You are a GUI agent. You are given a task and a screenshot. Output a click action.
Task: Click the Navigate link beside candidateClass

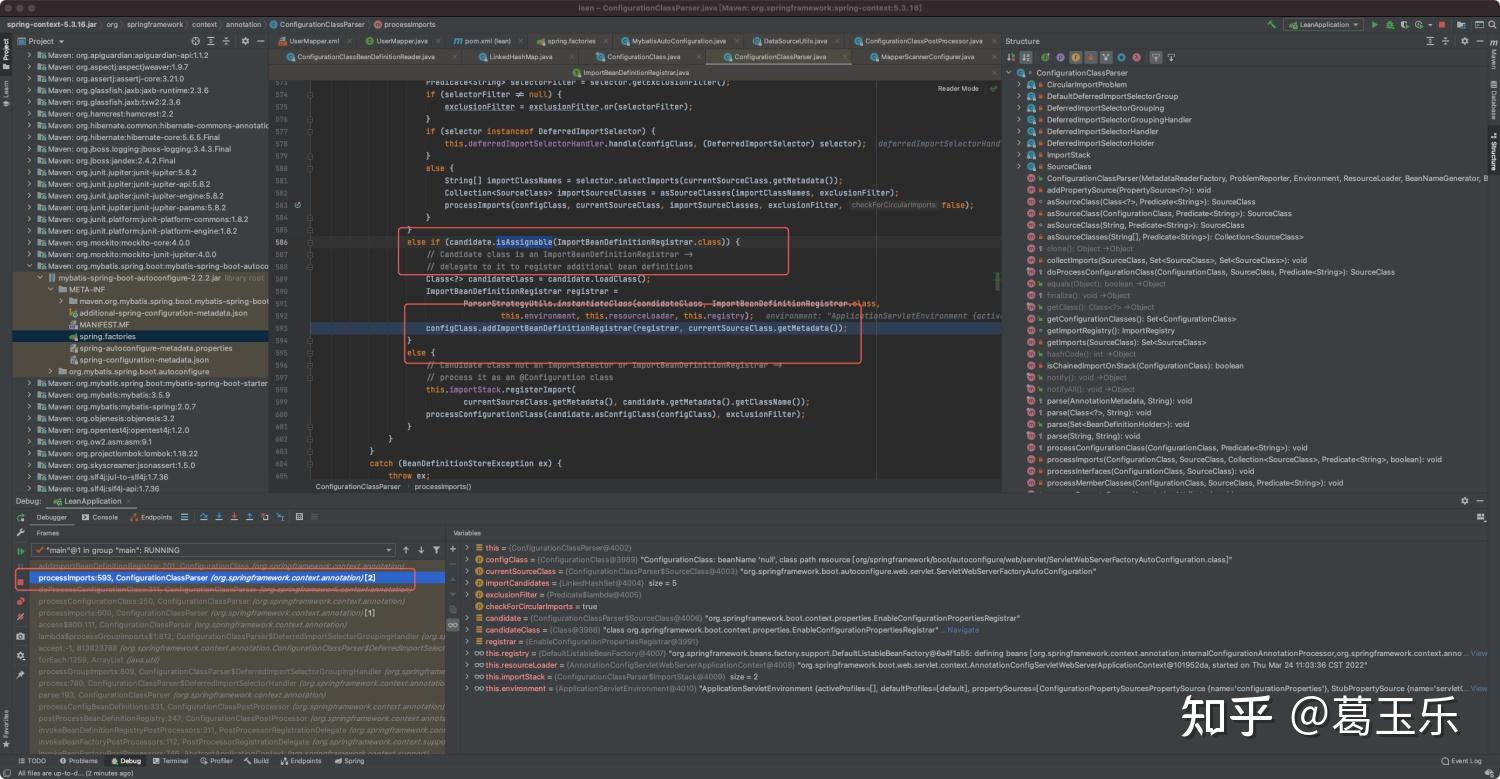tap(963, 630)
